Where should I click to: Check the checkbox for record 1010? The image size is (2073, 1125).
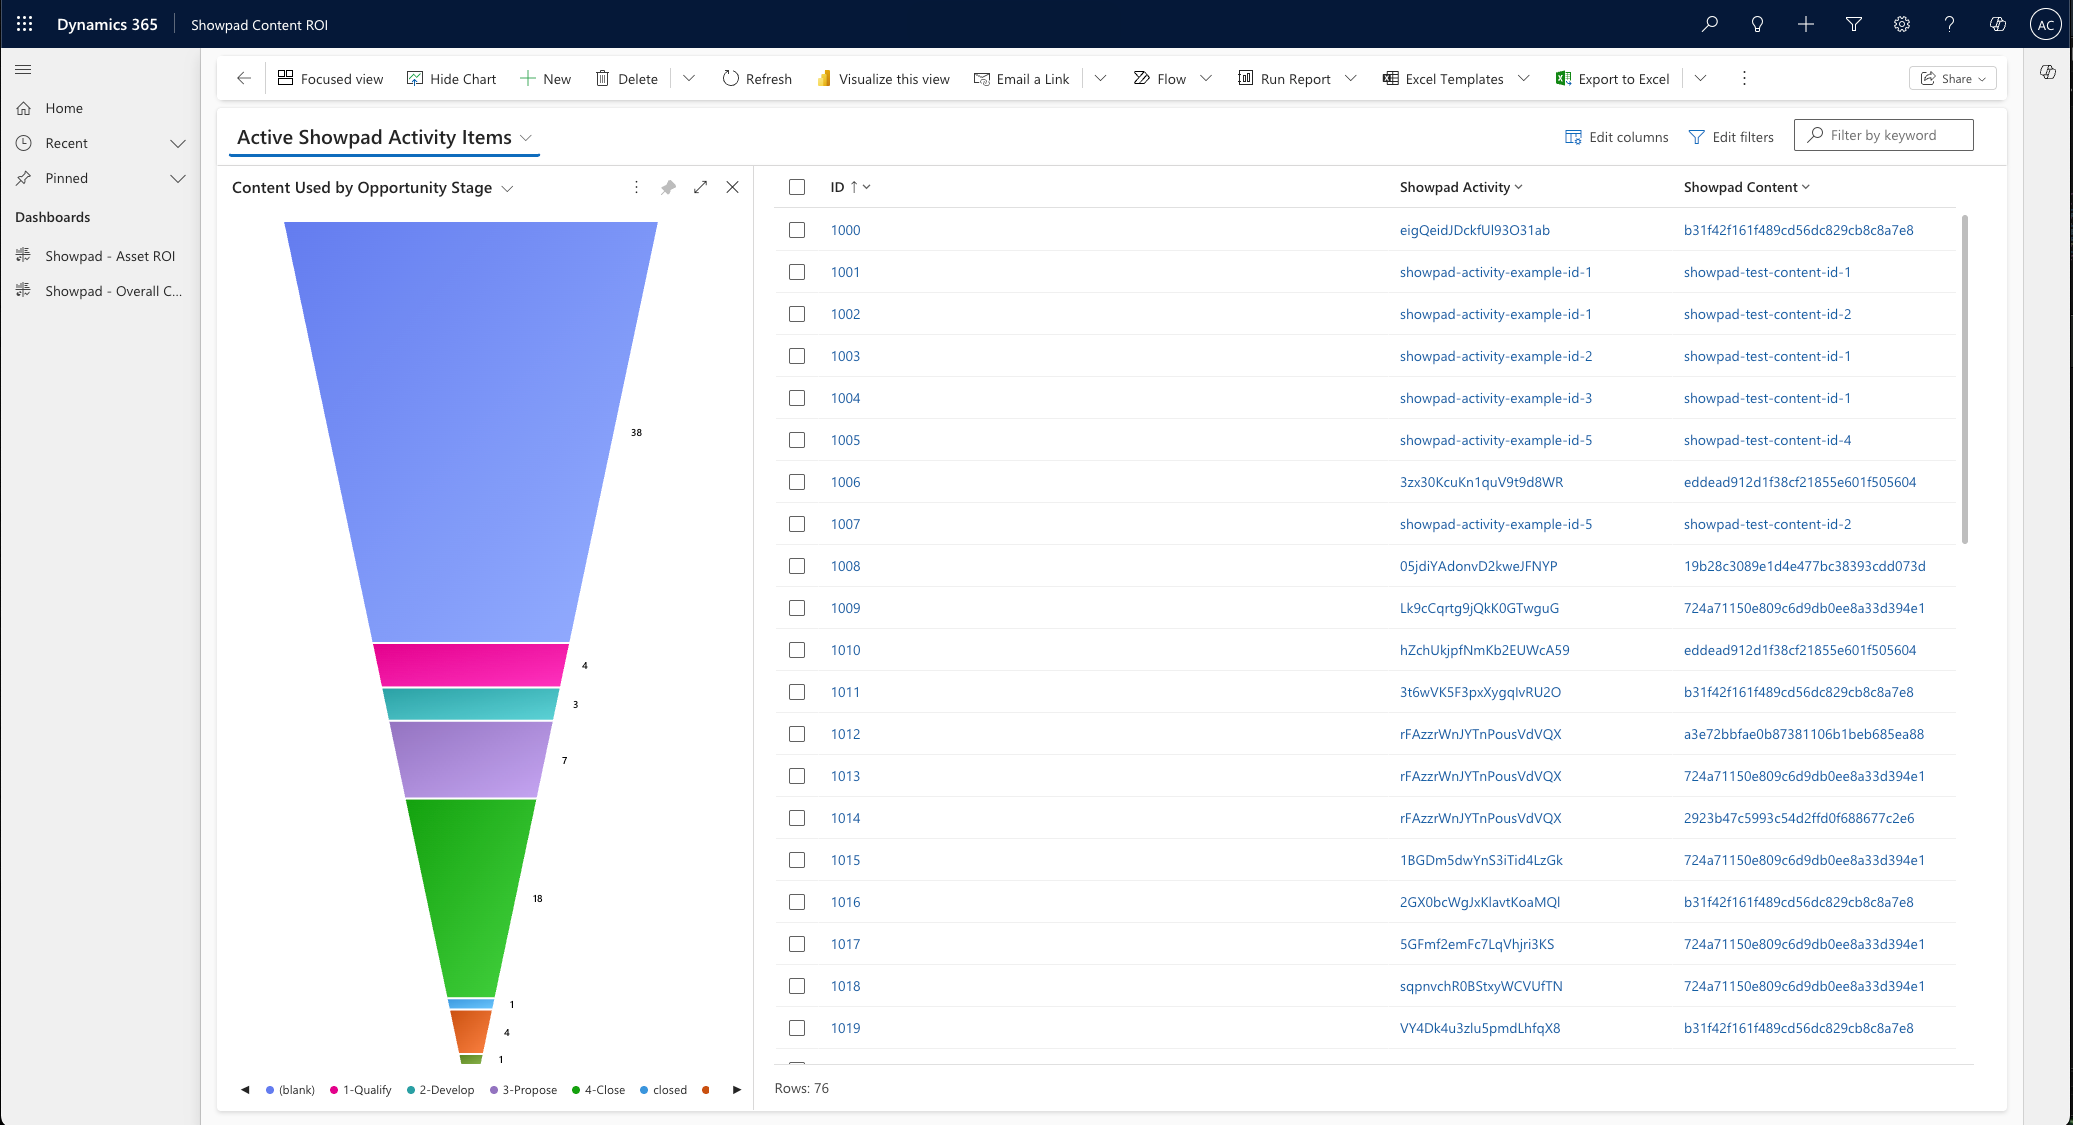tap(797, 650)
